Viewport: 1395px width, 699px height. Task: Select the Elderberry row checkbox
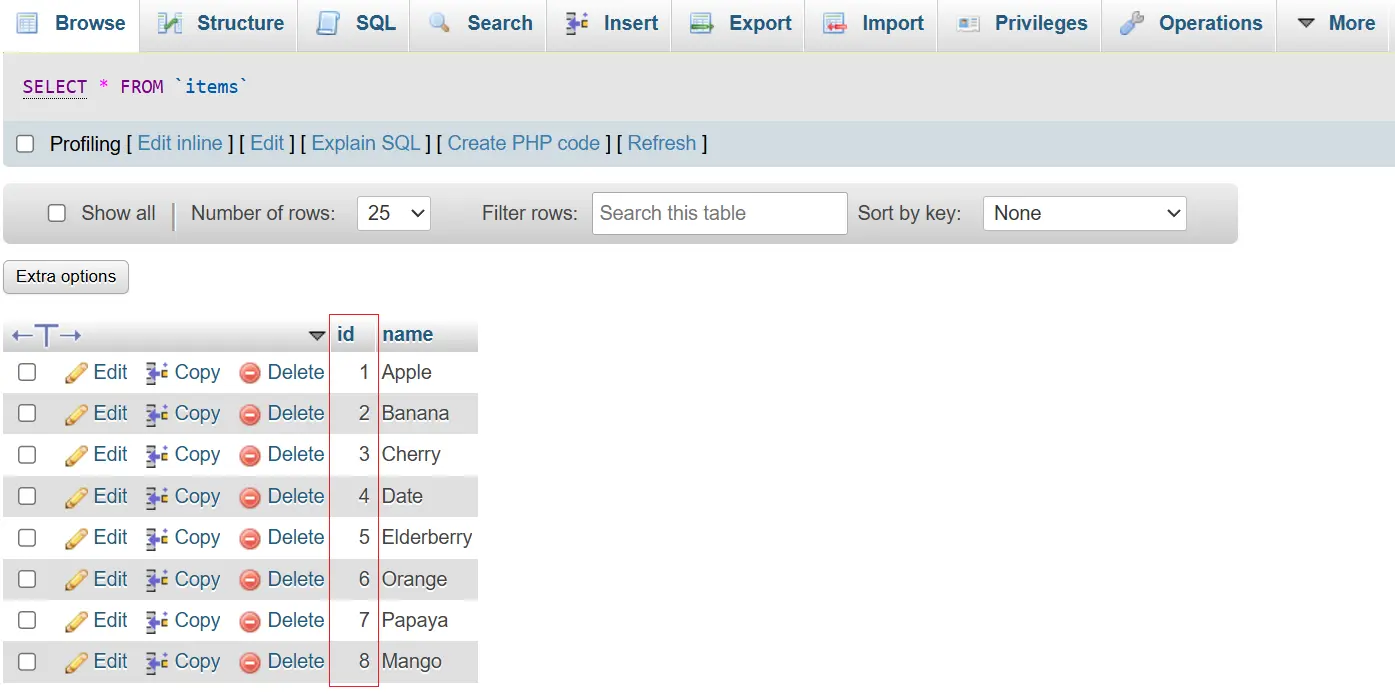[x=27, y=537]
